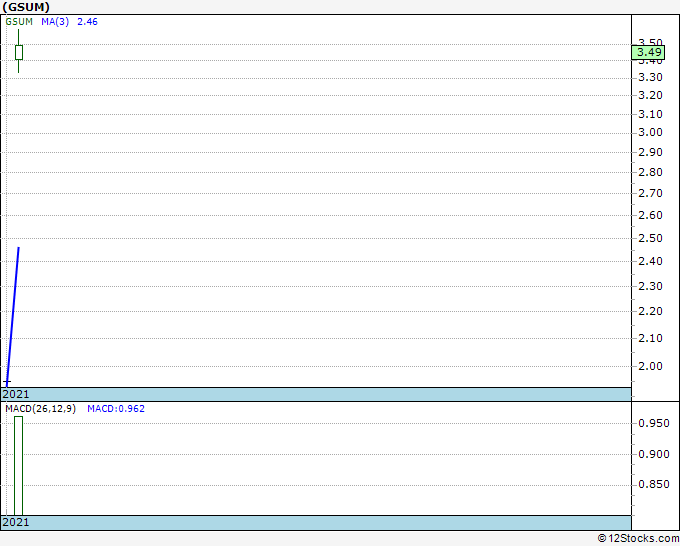The width and height of the screenshot is (680, 546).
Task: Open the 12Stocks.com copyright link
Action: (638, 539)
